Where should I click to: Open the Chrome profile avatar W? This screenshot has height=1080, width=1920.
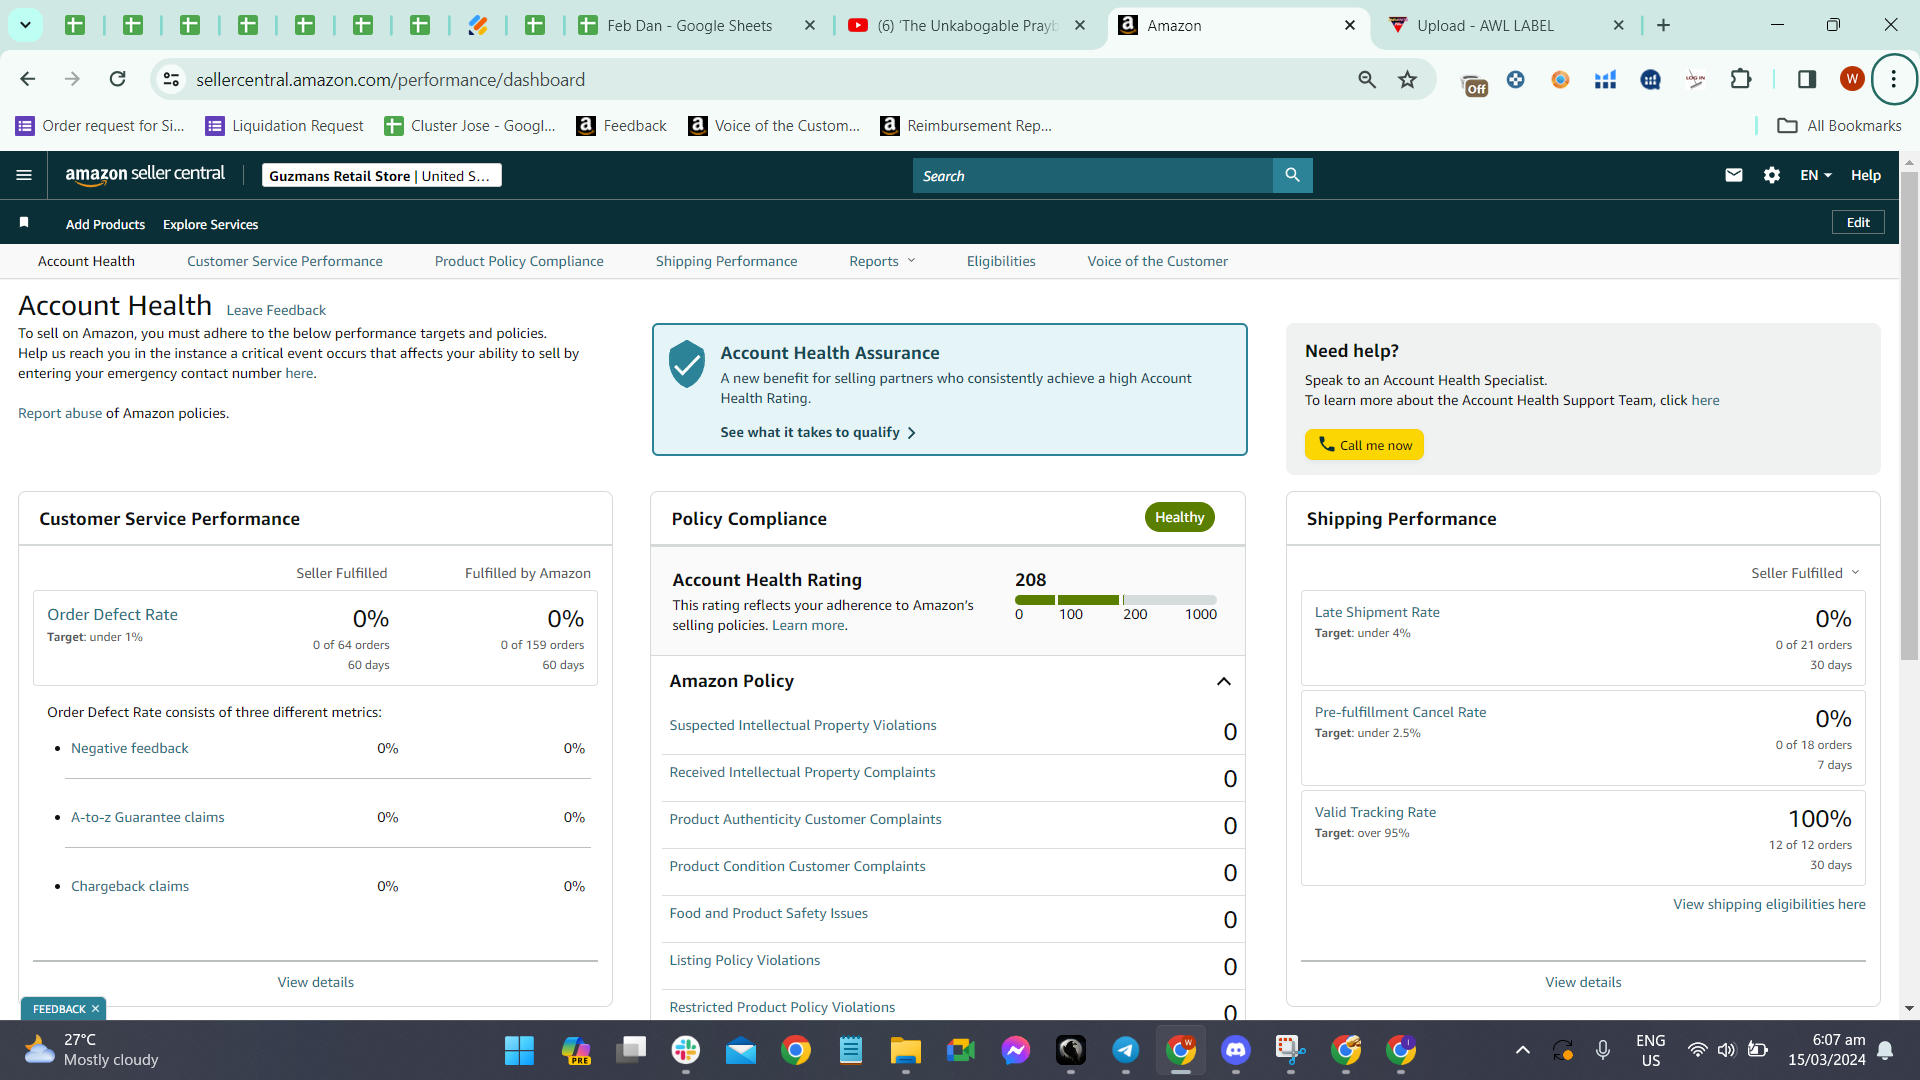(x=1852, y=79)
